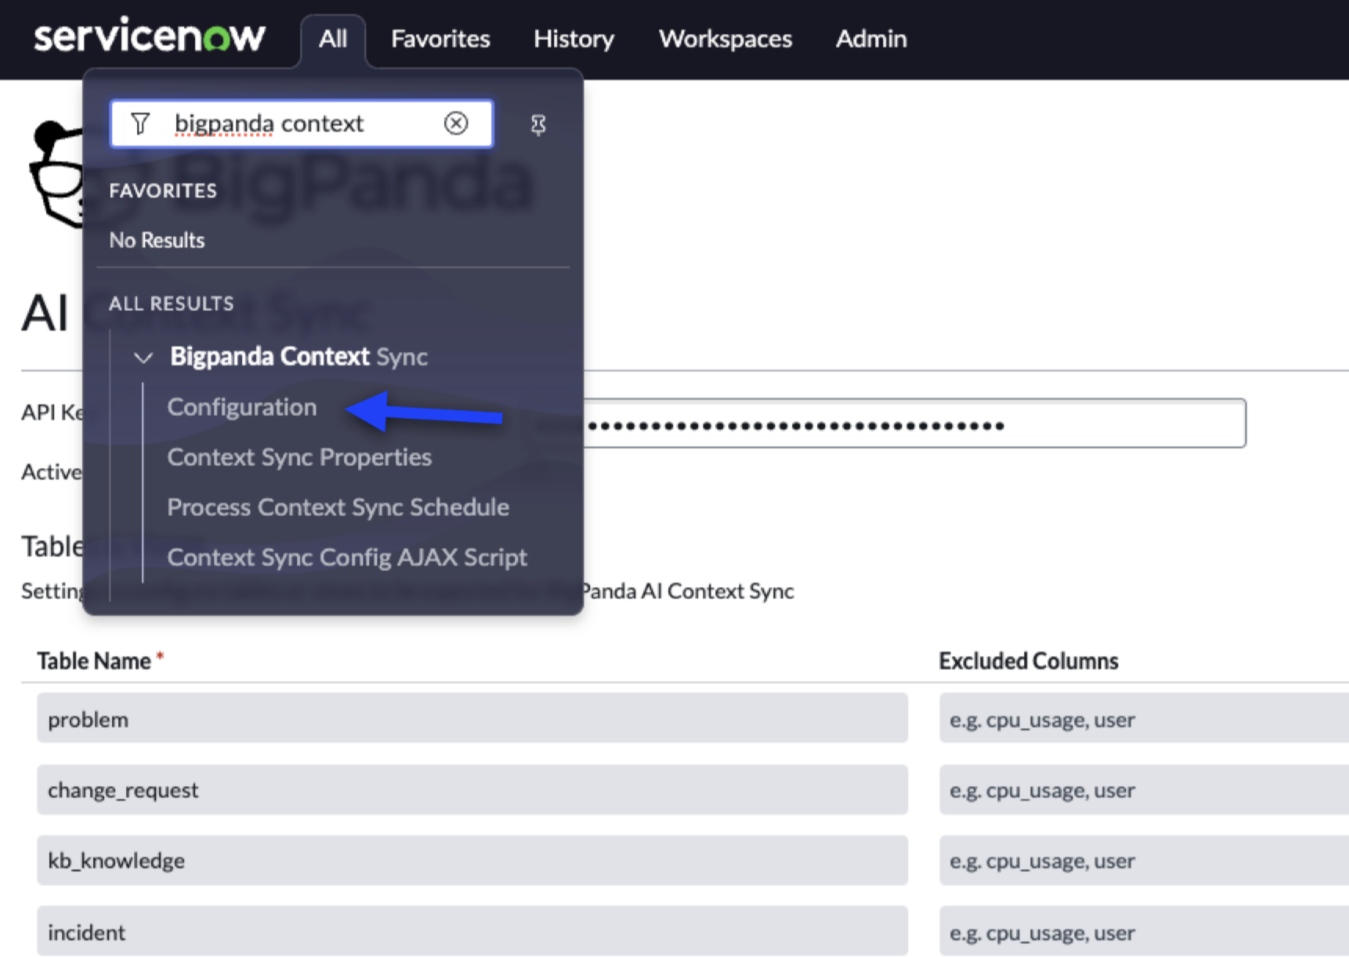Click the ServiceNow logo
Image resolution: width=1349 pixels, height=957 pixels.
149,37
